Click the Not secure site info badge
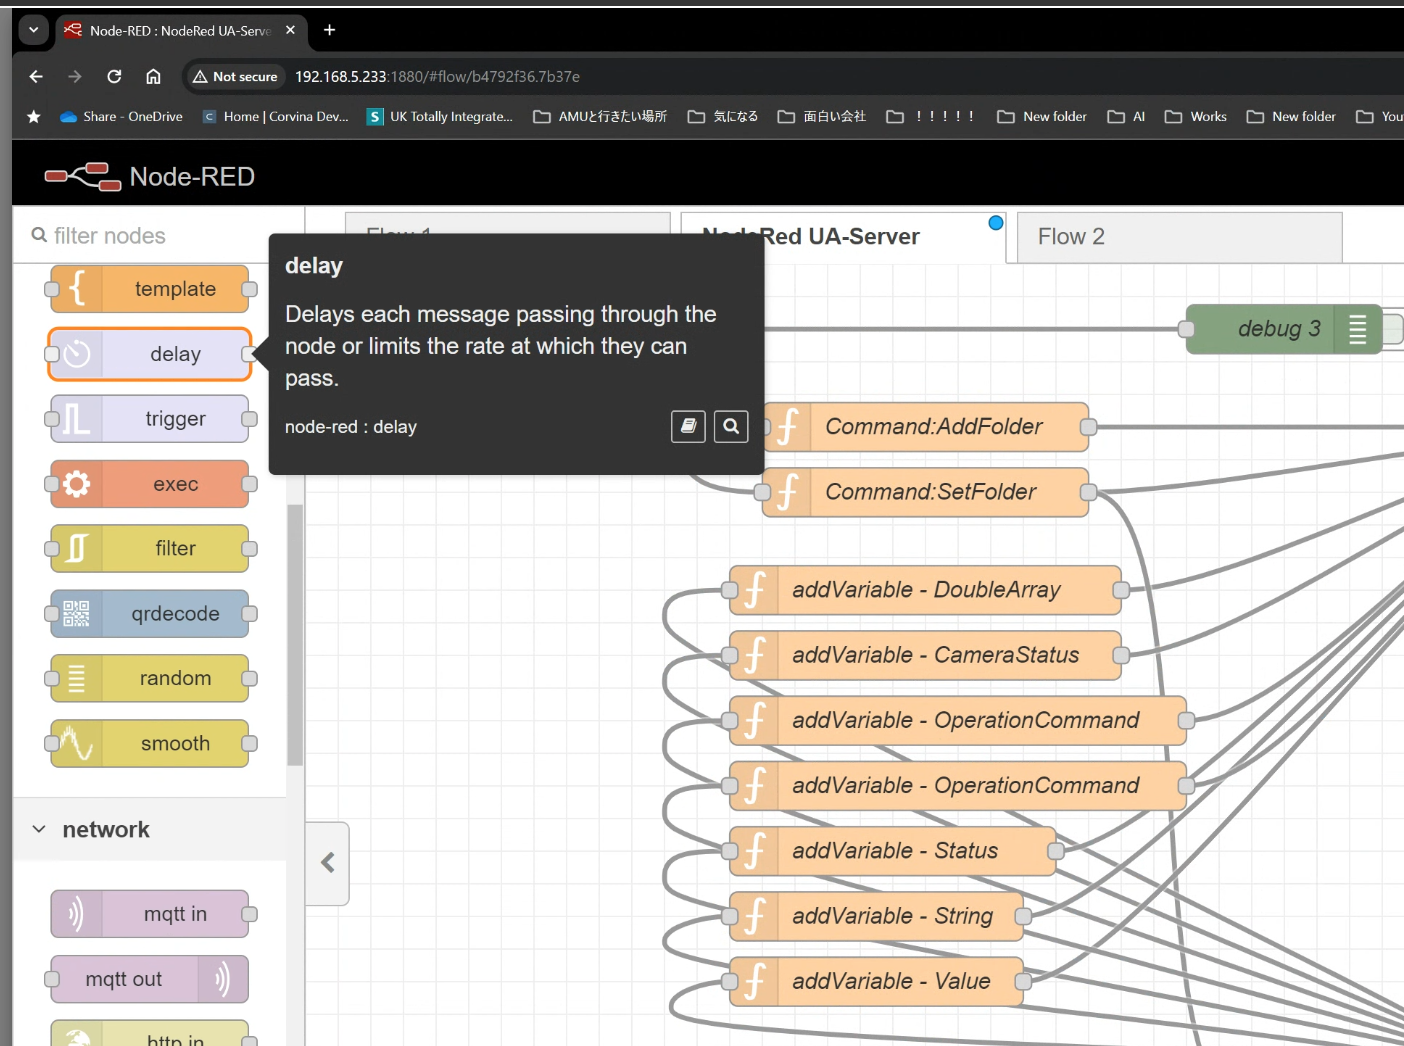The width and height of the screenshot is (1404, 1046). click(x=236, y=77)
